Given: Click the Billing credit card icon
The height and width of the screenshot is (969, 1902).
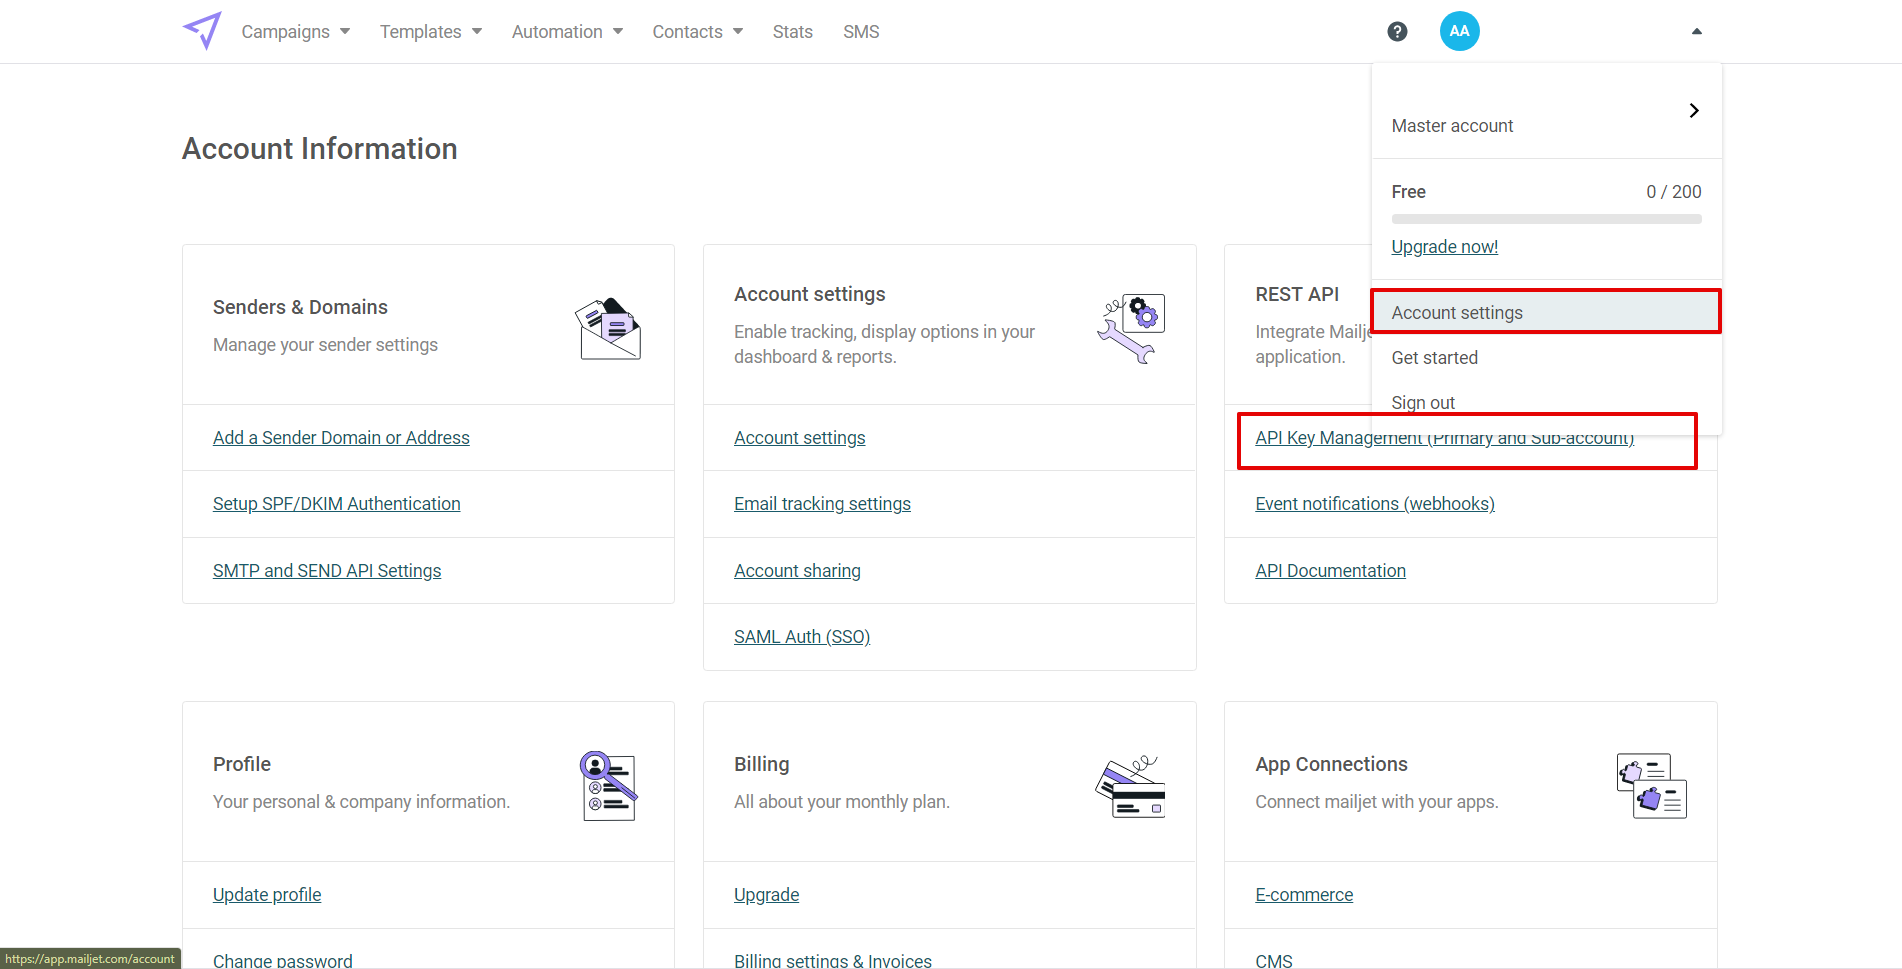Looking at the screenshot, I should 1131,786.
